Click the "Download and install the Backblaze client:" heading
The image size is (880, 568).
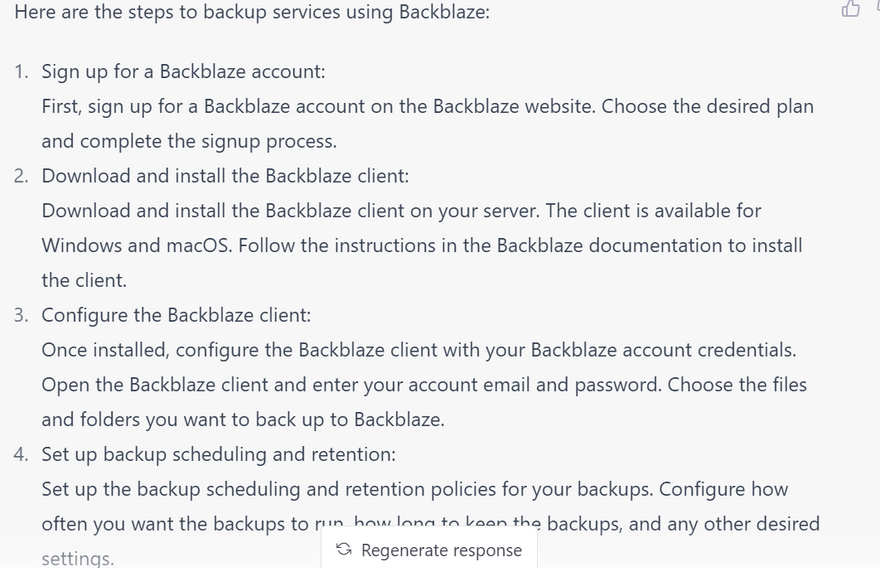coord(225,176)
